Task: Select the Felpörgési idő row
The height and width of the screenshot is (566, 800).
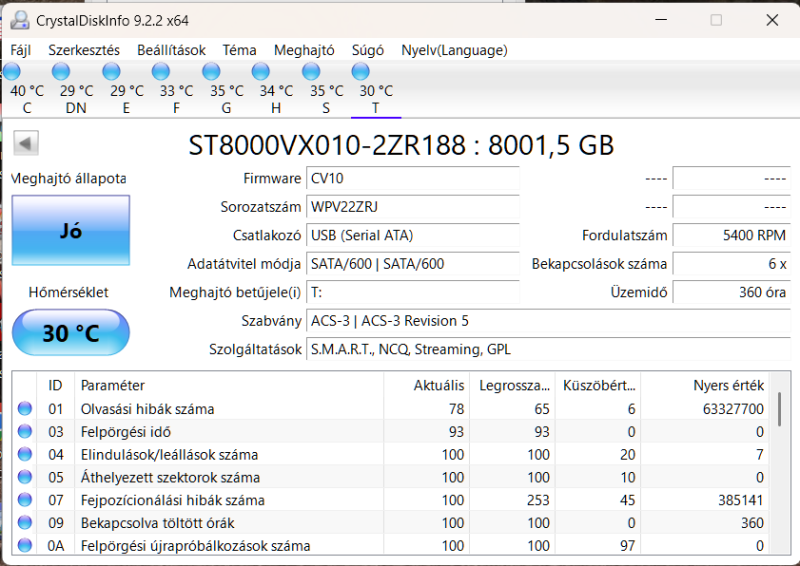Action: 390,431
